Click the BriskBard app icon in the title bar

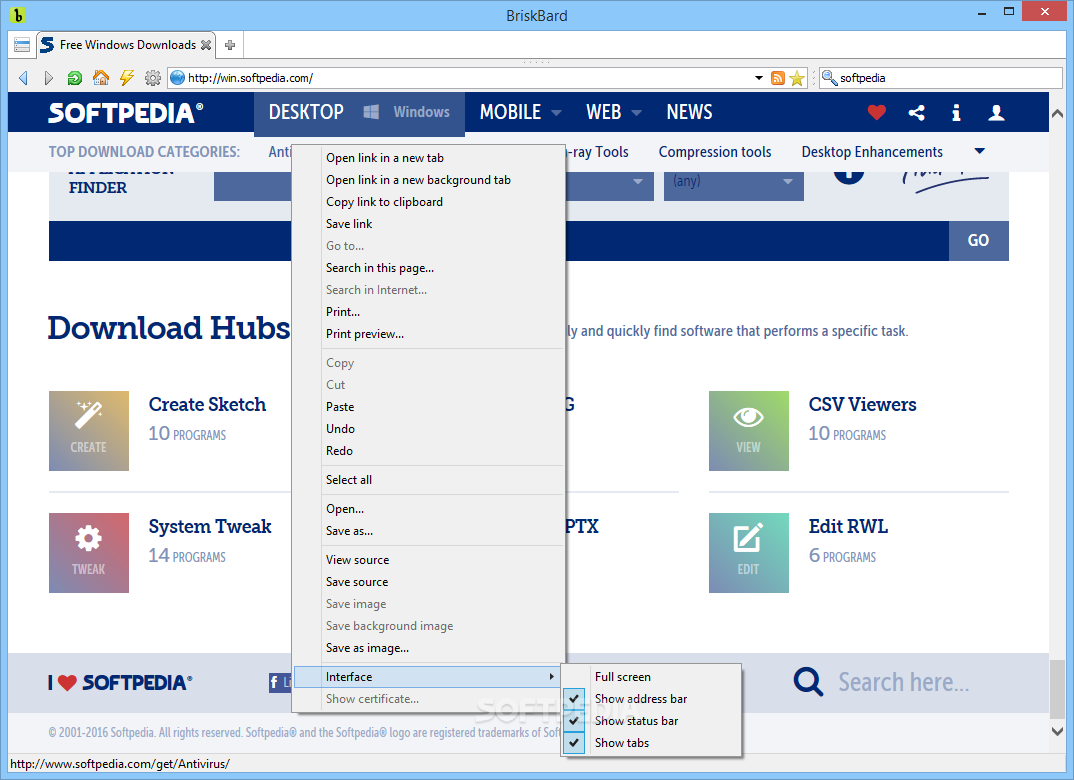pyautogui.click(x=18, y=14)
